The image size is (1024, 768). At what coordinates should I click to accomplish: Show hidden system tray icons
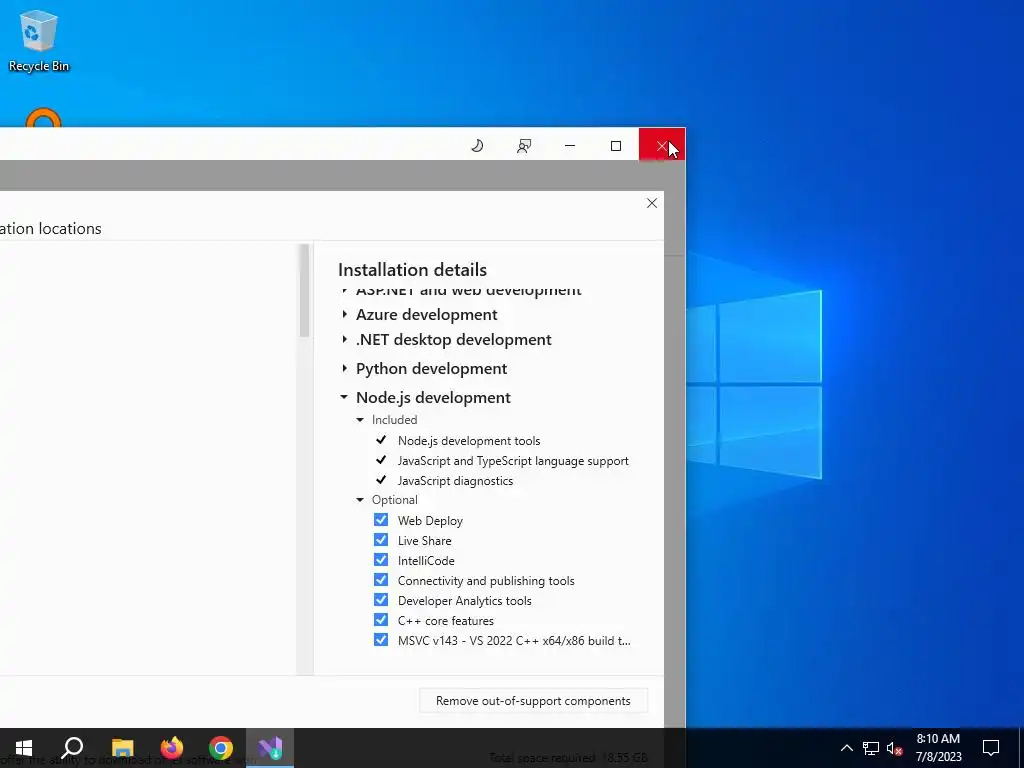(x=846, y=748)
